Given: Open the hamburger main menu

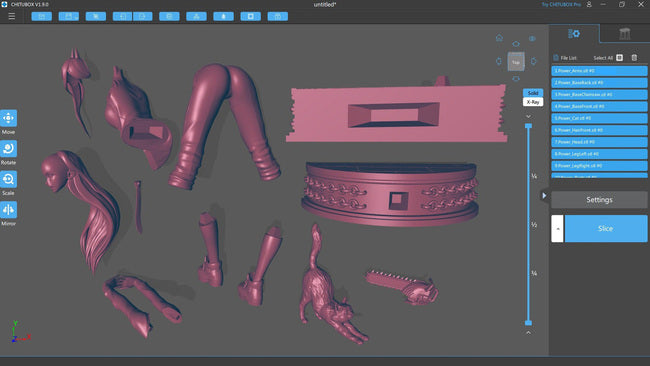Looking at the screenshot, I should click(x=12, y=16).
